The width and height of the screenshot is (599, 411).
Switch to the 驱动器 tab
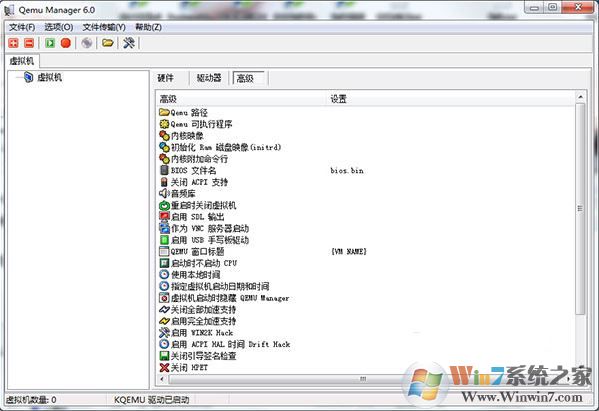[x=209, y=78]
